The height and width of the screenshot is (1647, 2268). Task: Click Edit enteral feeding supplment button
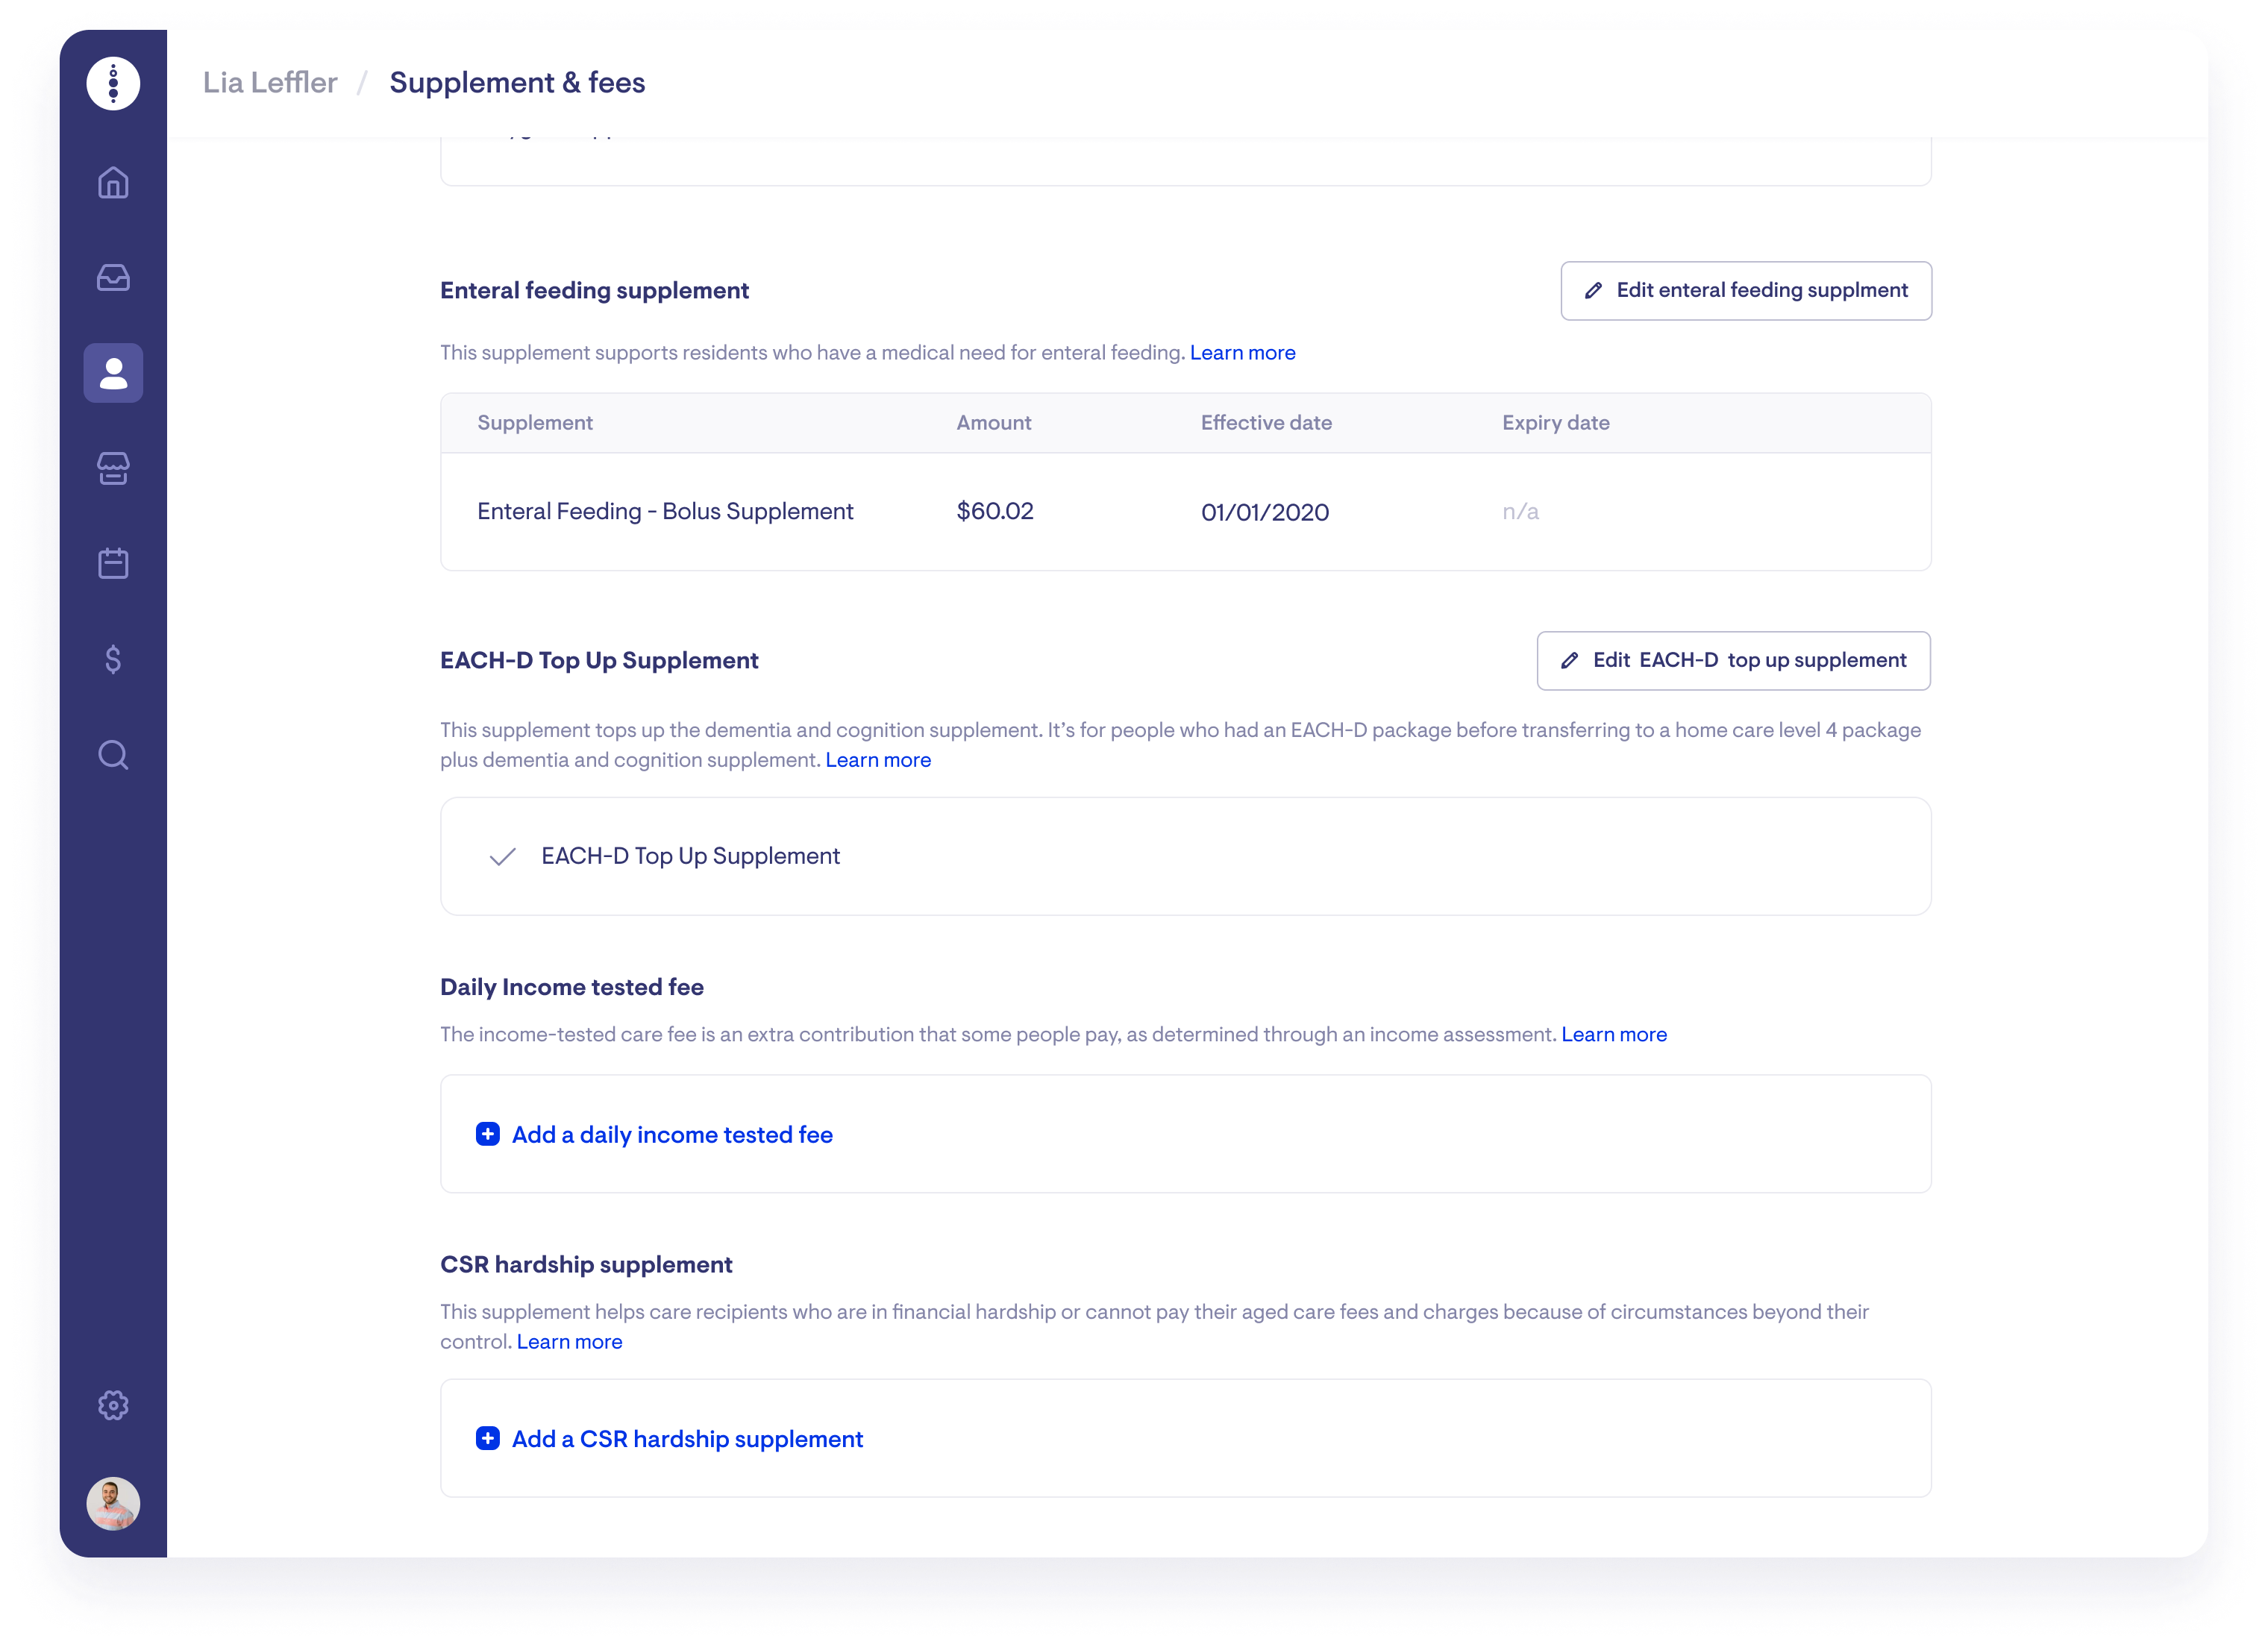pos(1745,291)
